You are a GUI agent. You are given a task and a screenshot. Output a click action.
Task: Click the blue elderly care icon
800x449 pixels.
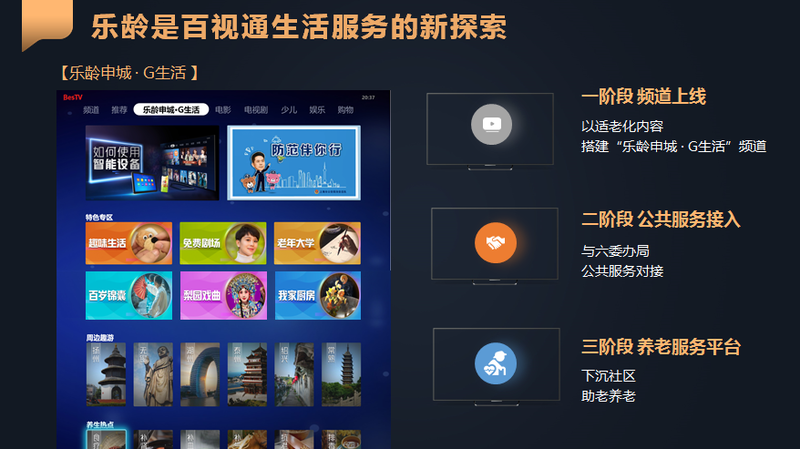[x=495, y=364]
